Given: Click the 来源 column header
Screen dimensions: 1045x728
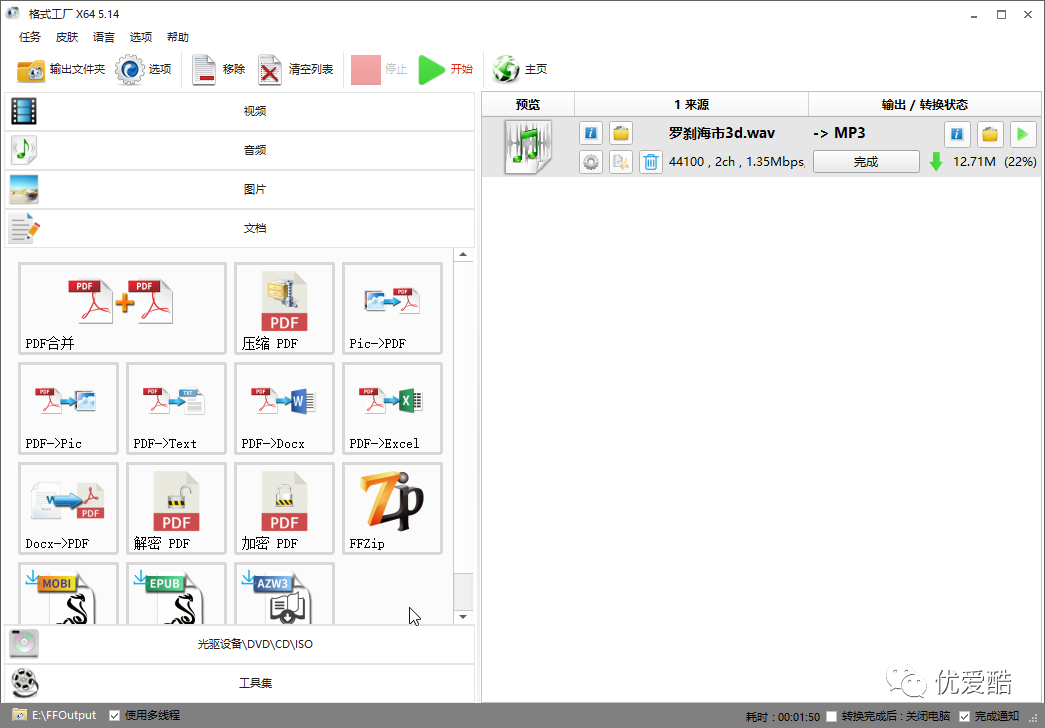Looking at the screenshot, I should 691,105.
